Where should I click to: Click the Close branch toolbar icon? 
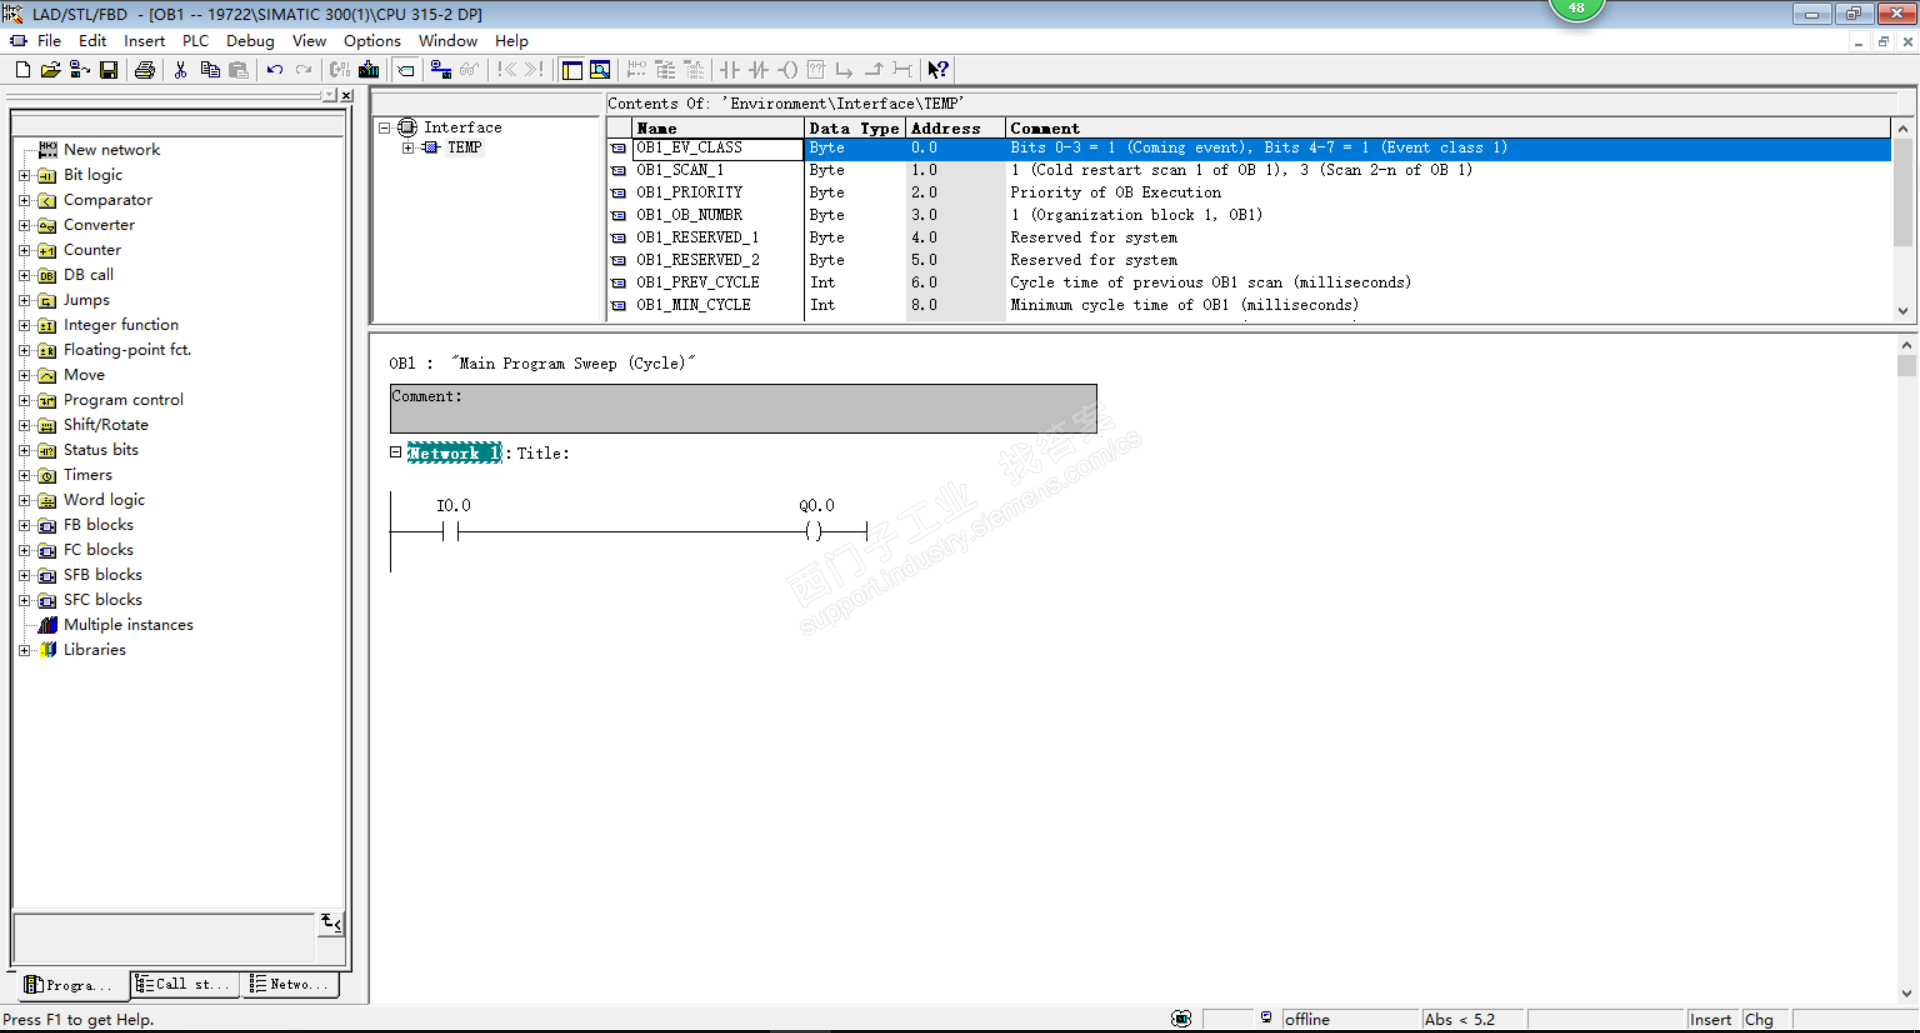874,70
